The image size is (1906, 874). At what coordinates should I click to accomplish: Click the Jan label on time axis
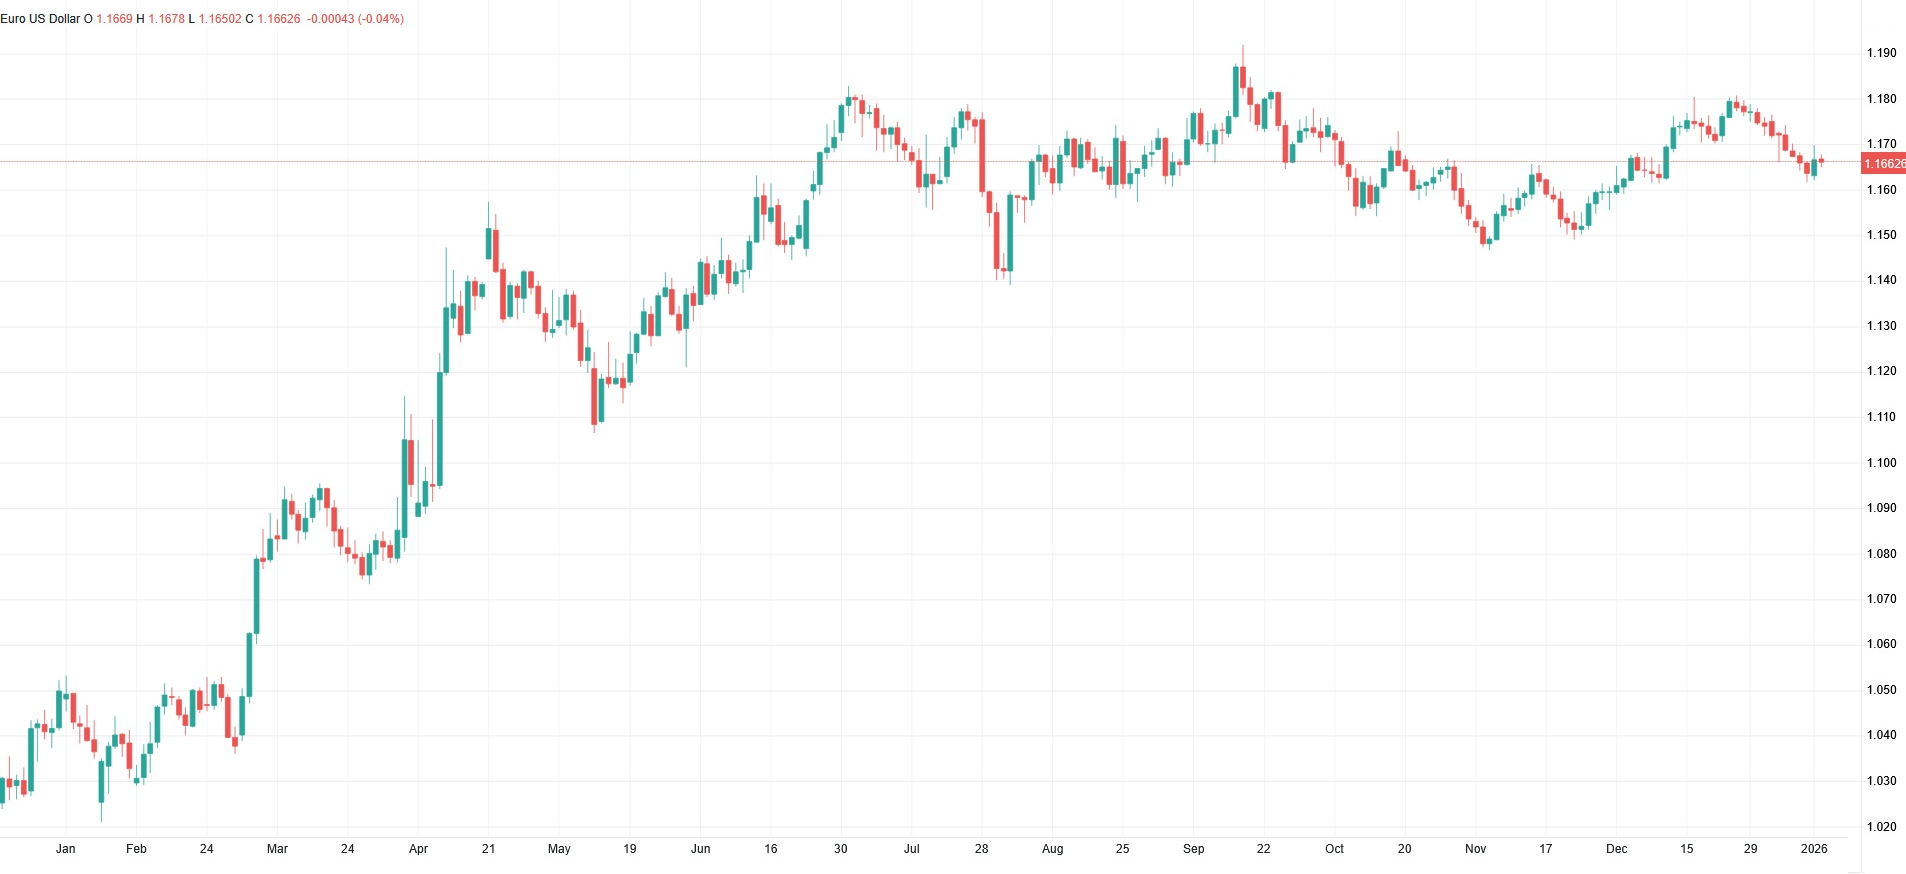pyautogui.click(x=65, y=849)
